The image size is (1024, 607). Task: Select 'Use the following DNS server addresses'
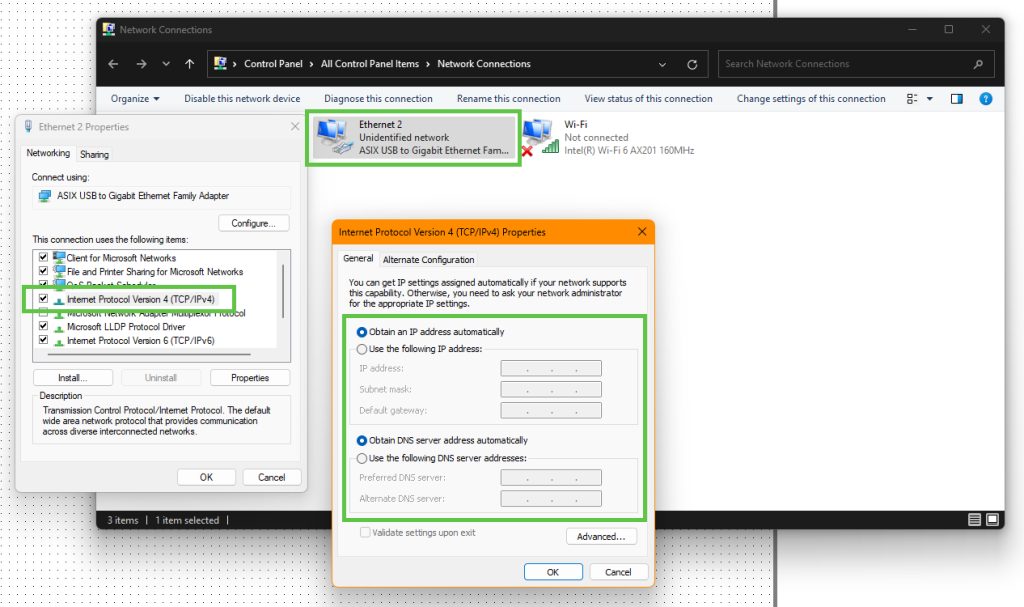coord(362,458)
